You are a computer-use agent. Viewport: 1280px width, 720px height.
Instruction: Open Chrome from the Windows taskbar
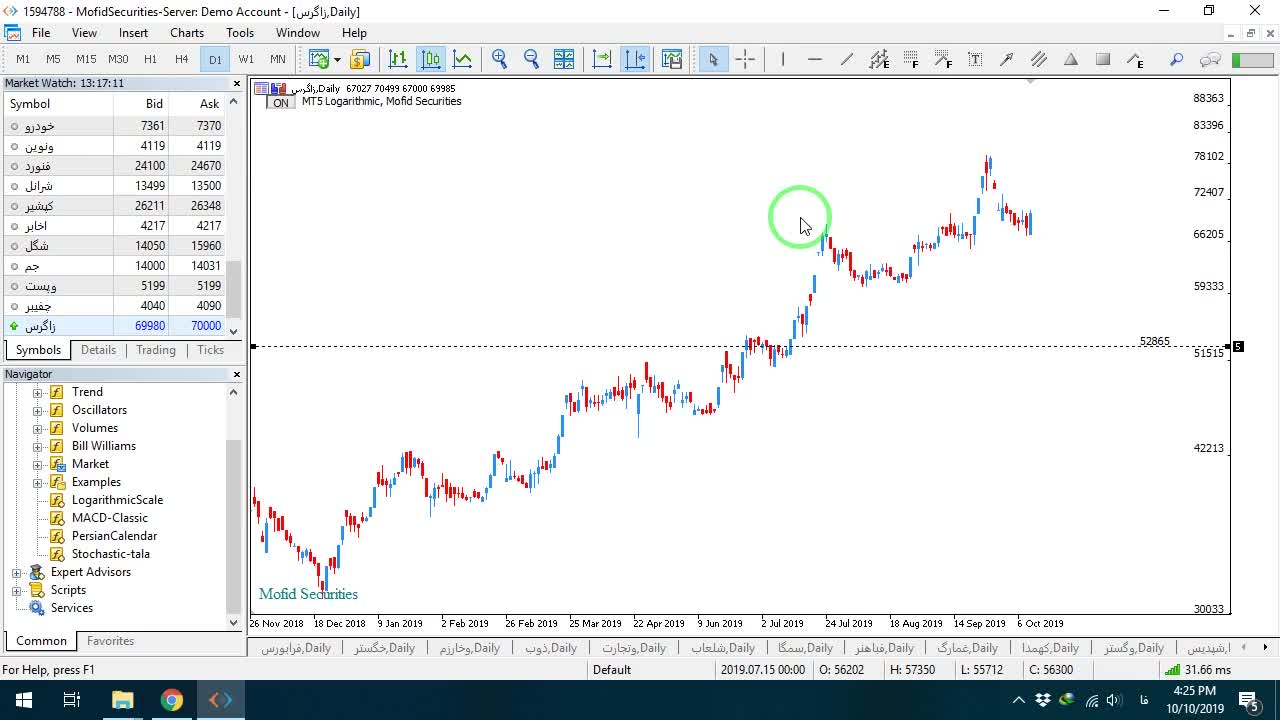[x=172, y=700]
